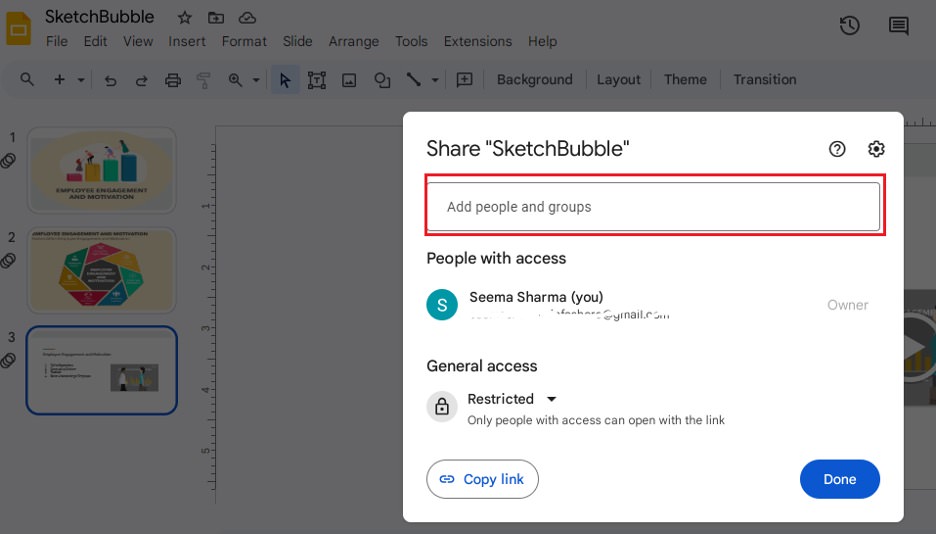This screenshot has height=534, width=936.
Task: Select slide 2 thumbnail
Action: [x=101, y=270]
